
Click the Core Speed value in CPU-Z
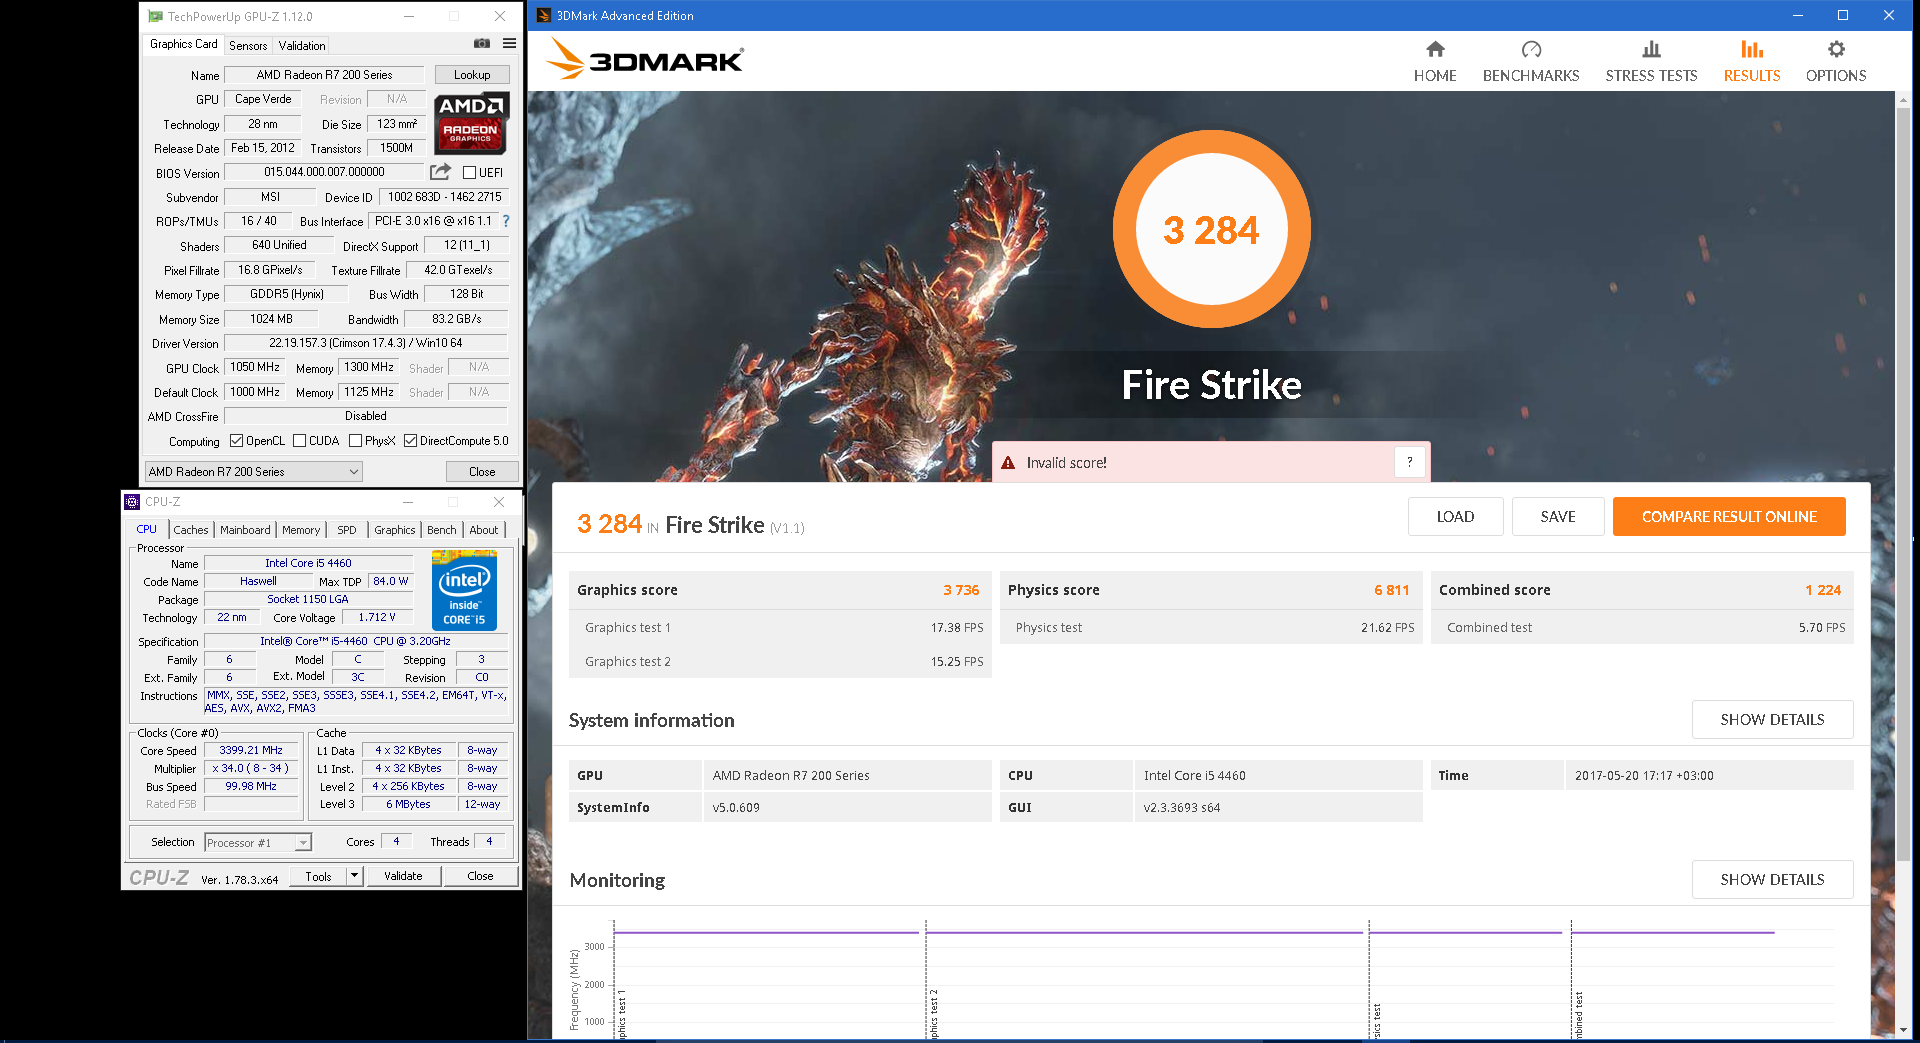pos(251,751)
